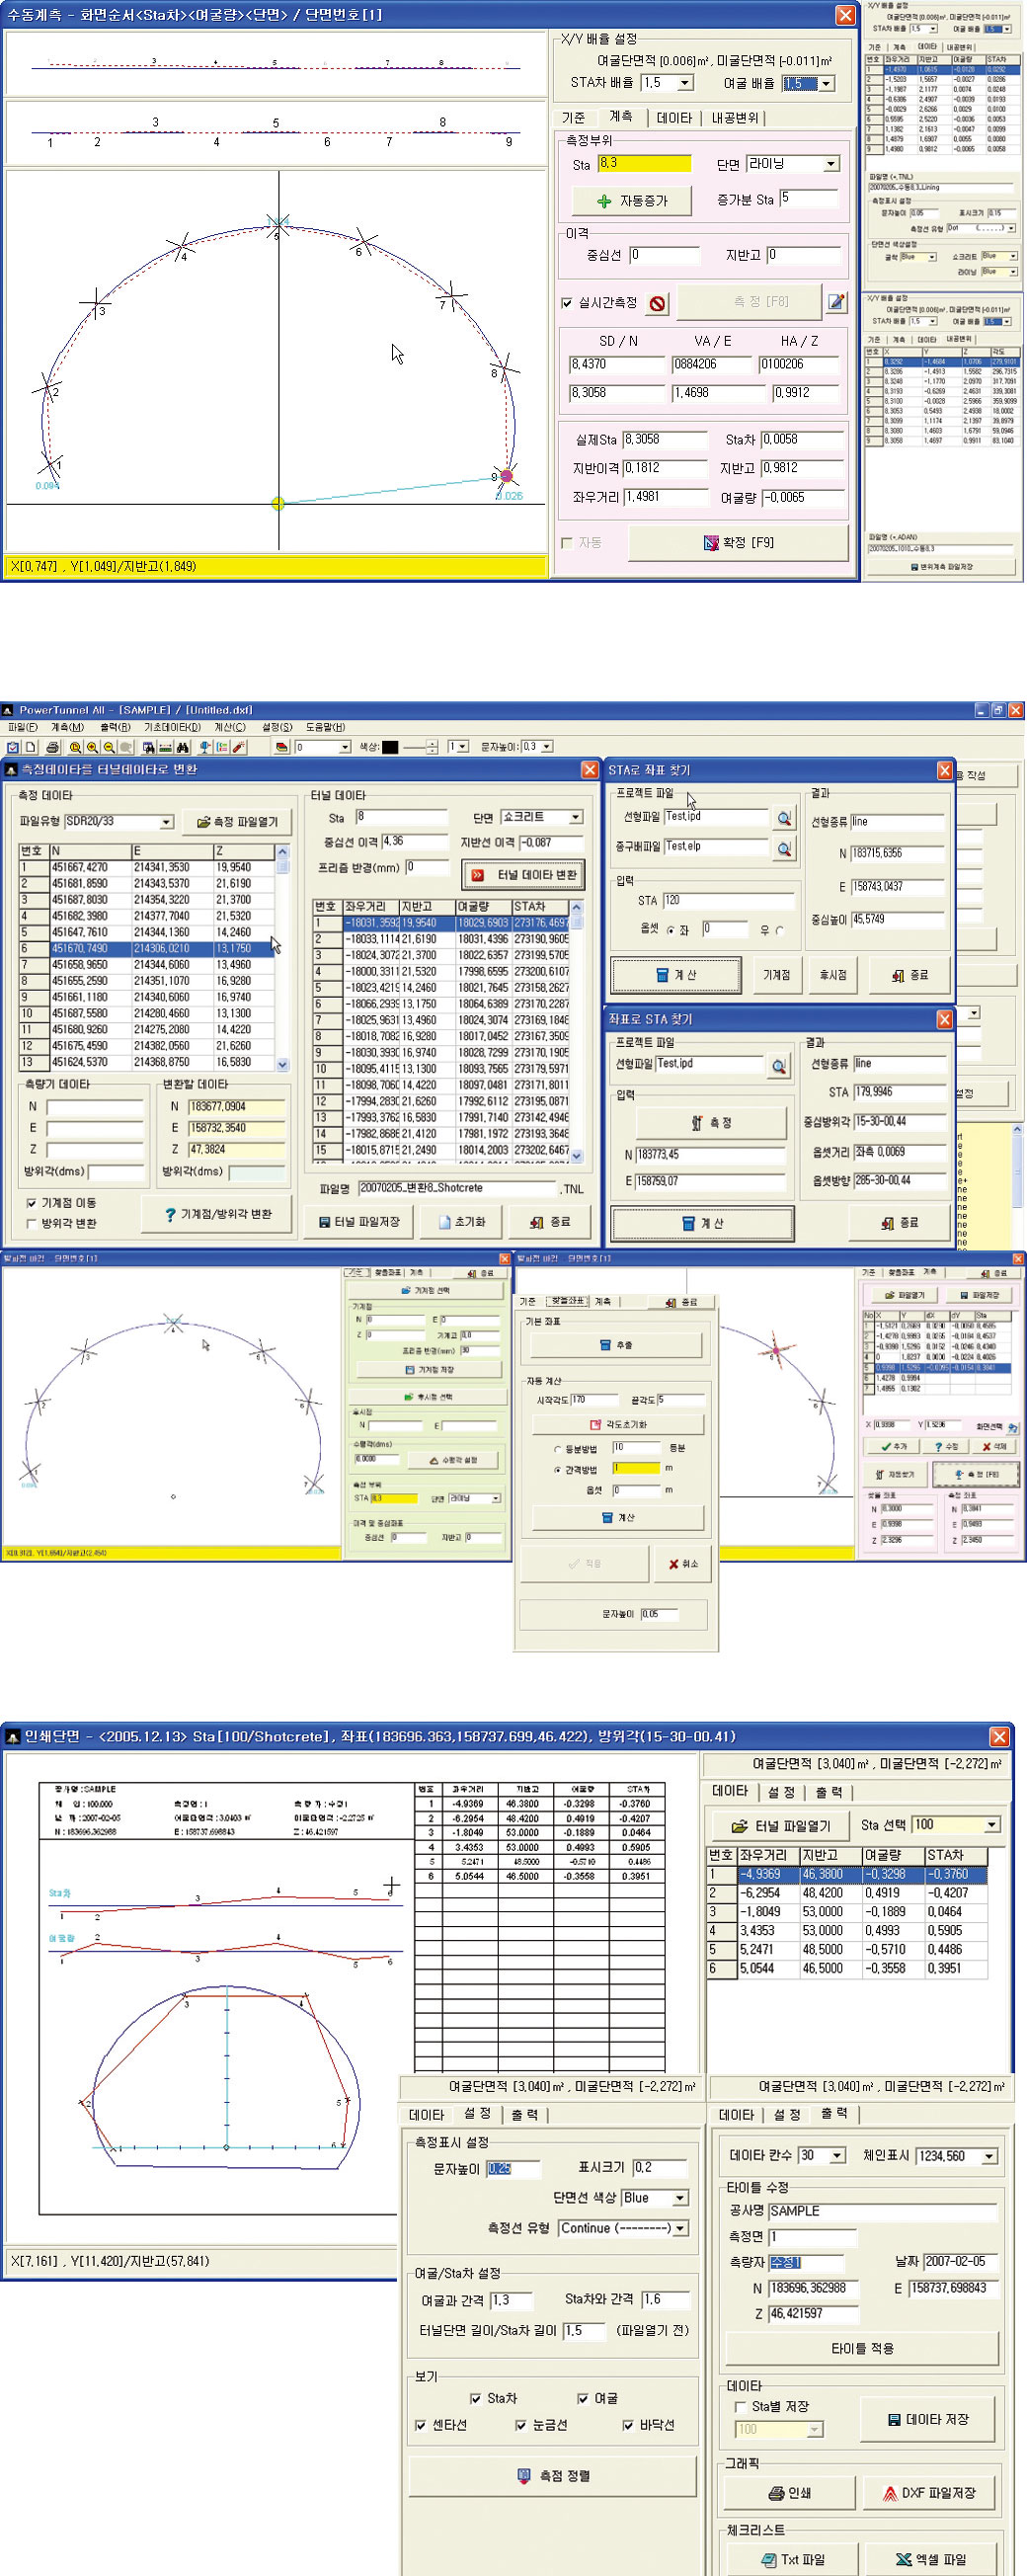Open the 단면 라이닝 dropdown

pos(831,164)
